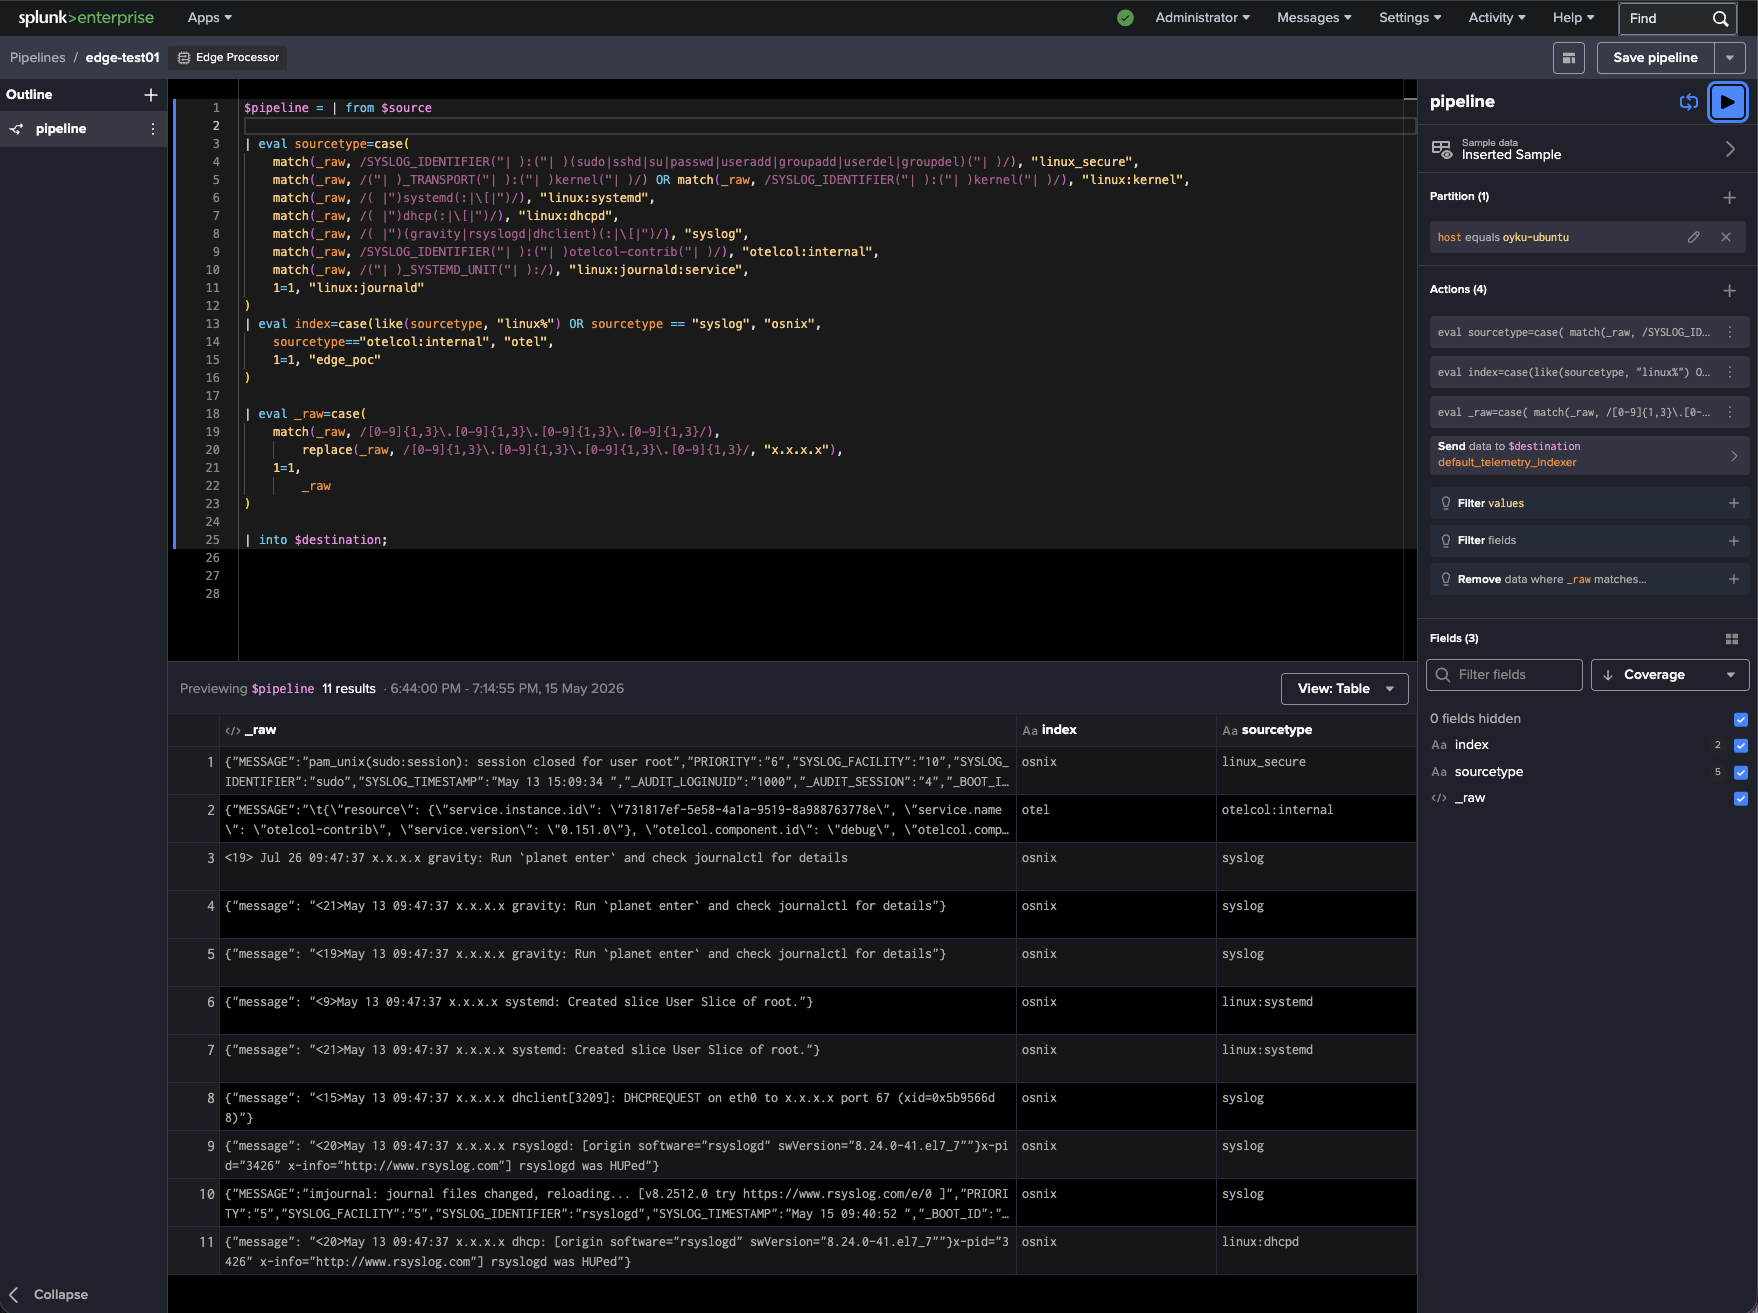
Task: Remove the host equals oyku-ubuntu partition
Action: click(x=1726, y=237)
